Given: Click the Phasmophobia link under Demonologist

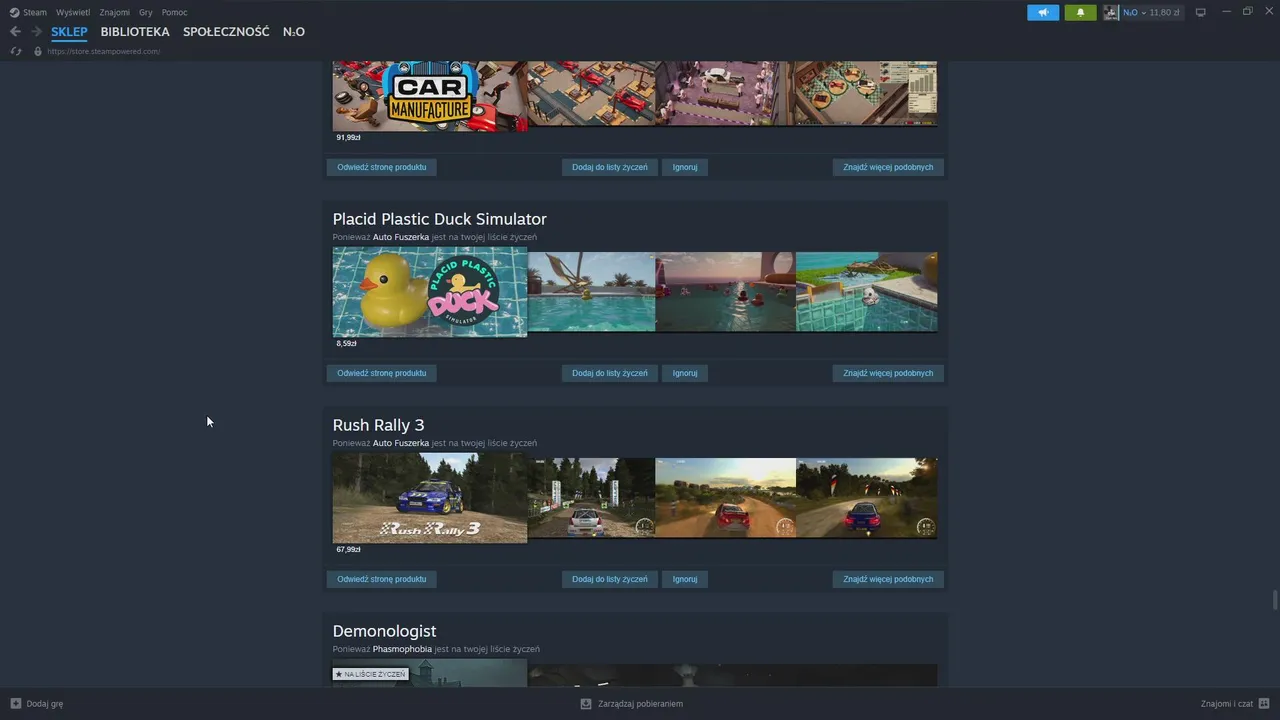Looking at the screenshot, I should click(x=402, y=649).
